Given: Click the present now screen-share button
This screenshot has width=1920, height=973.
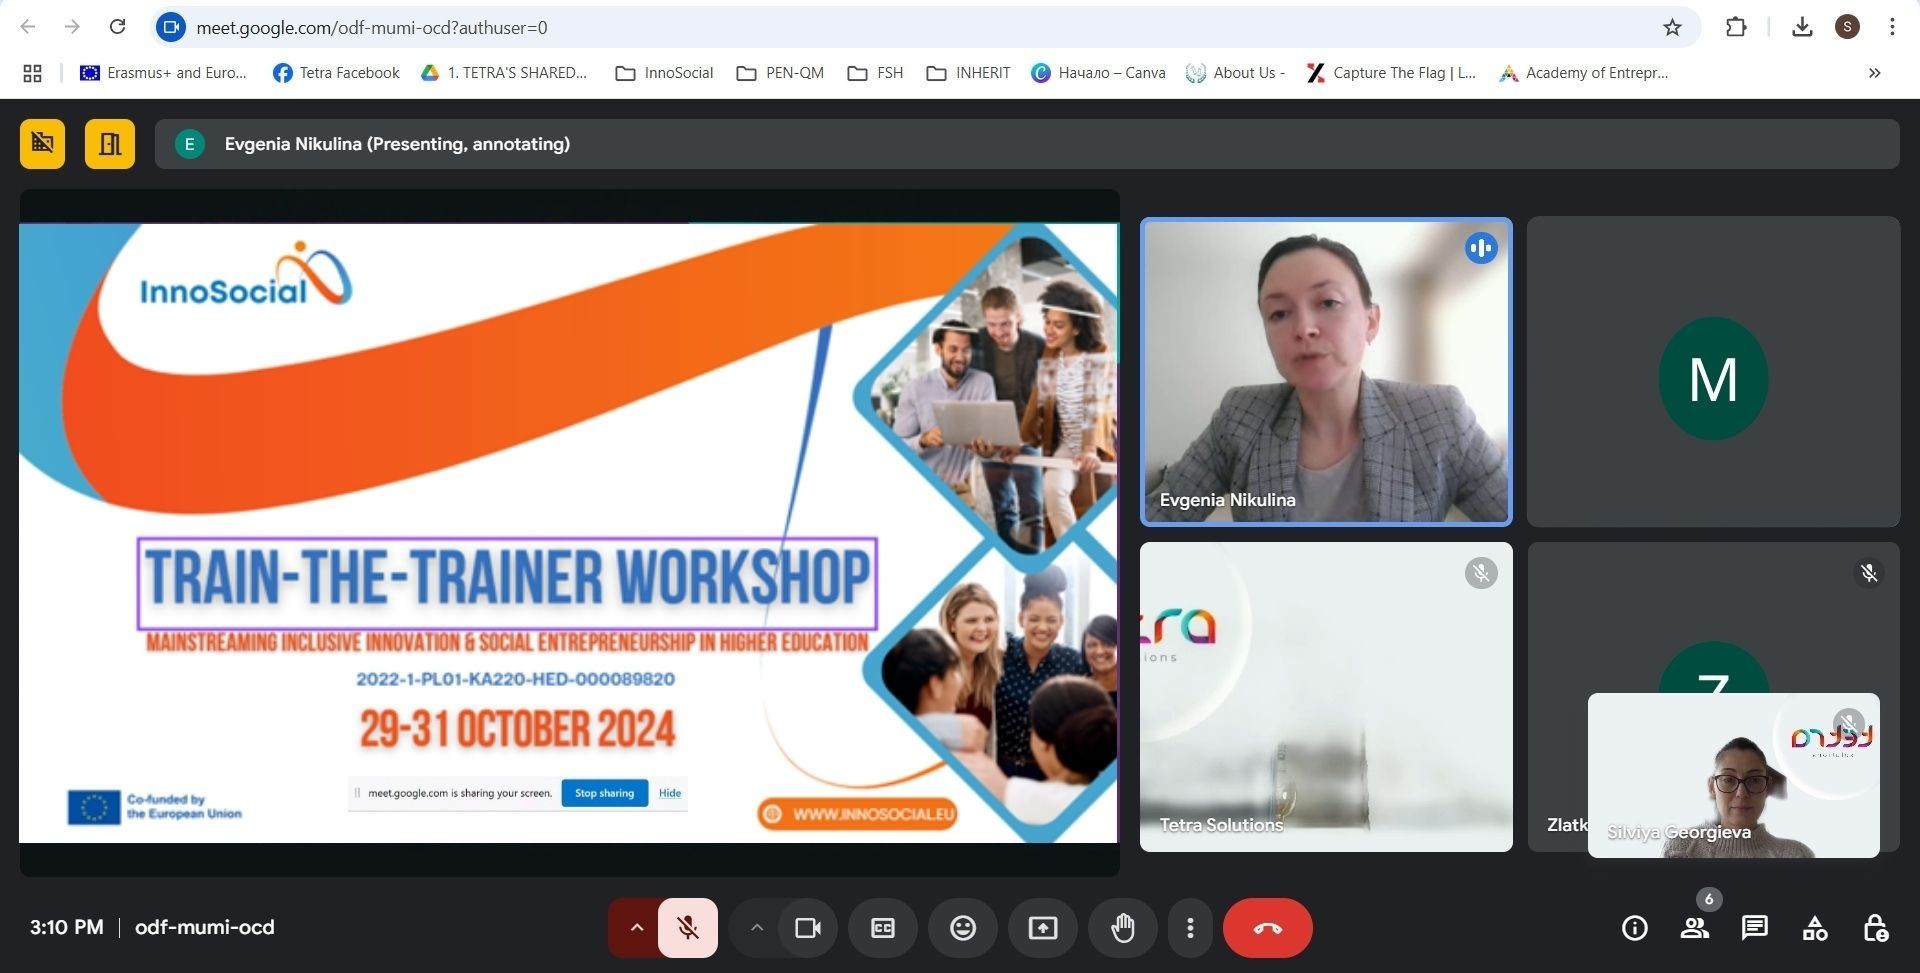Looking at the screenshot, I should 1043,928.
